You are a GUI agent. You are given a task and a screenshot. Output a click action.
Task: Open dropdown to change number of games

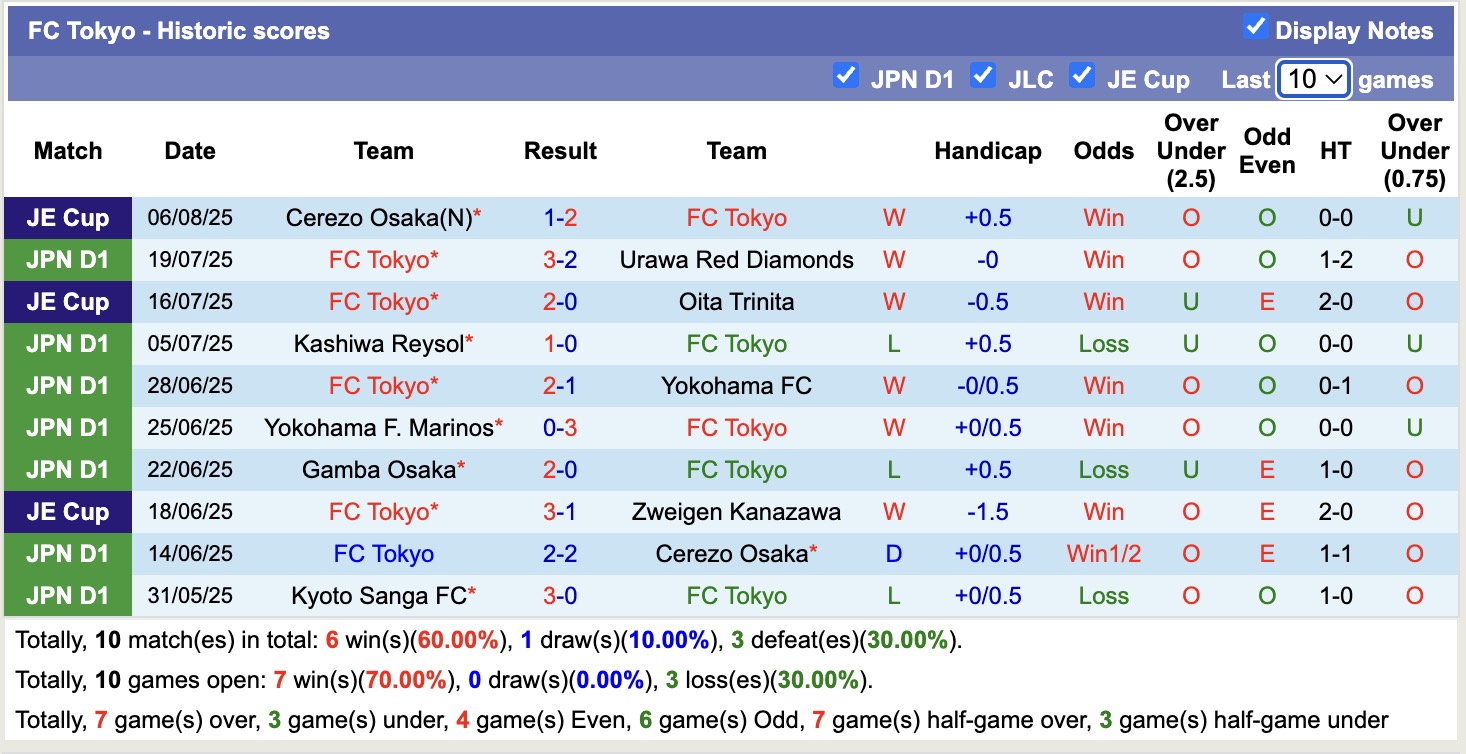coord(1313,78)
